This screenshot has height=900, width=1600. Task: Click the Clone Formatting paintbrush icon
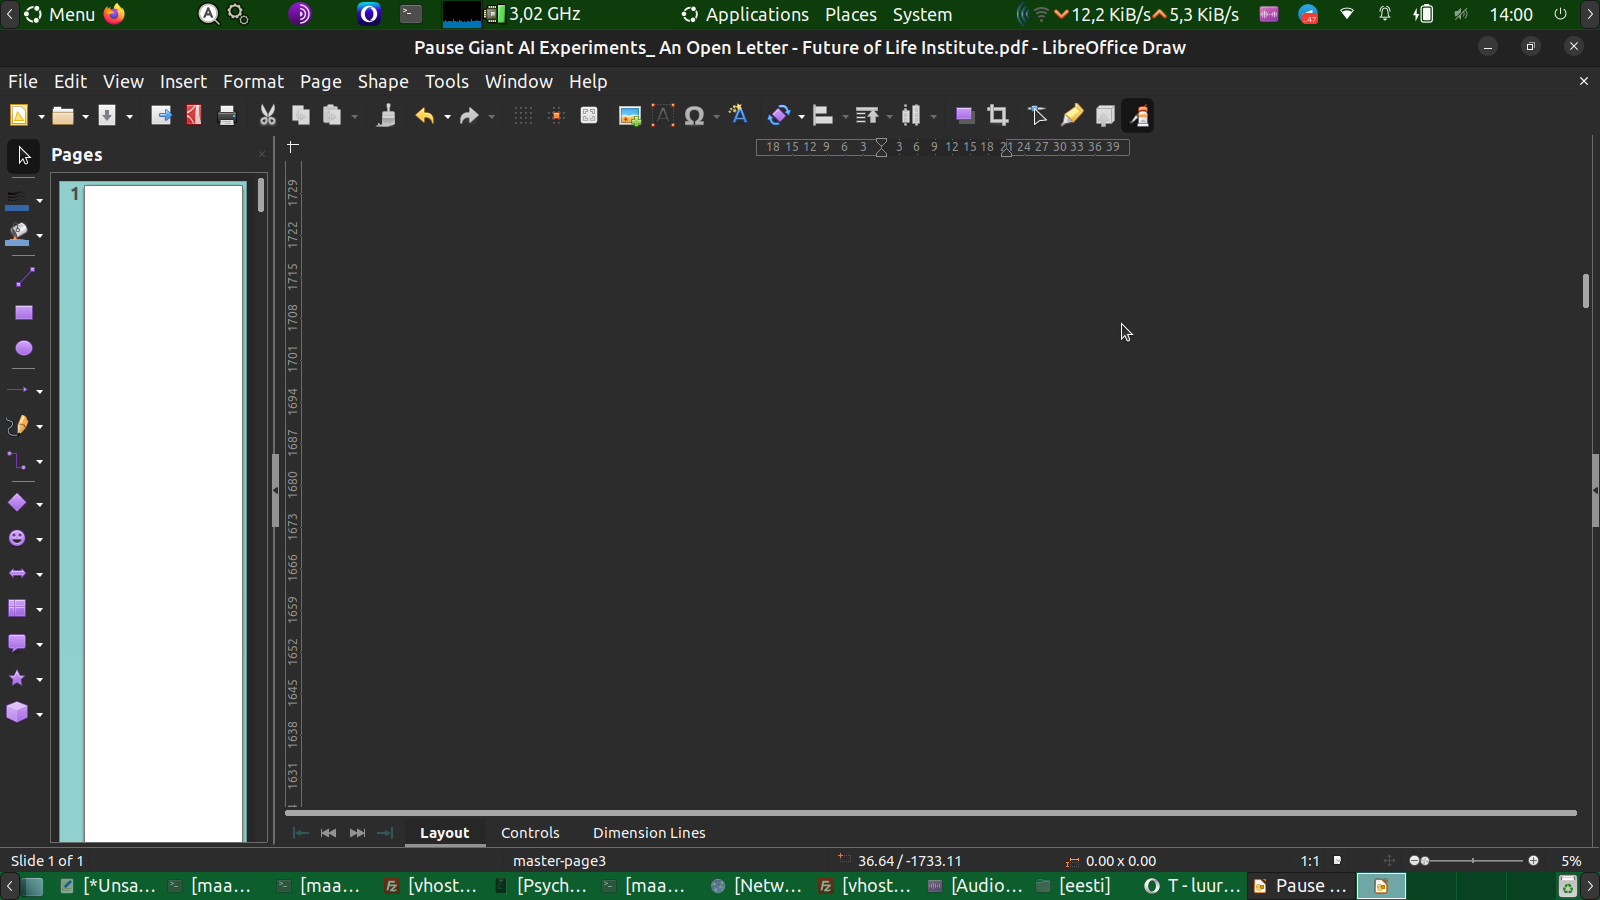(x=386, y=116)
